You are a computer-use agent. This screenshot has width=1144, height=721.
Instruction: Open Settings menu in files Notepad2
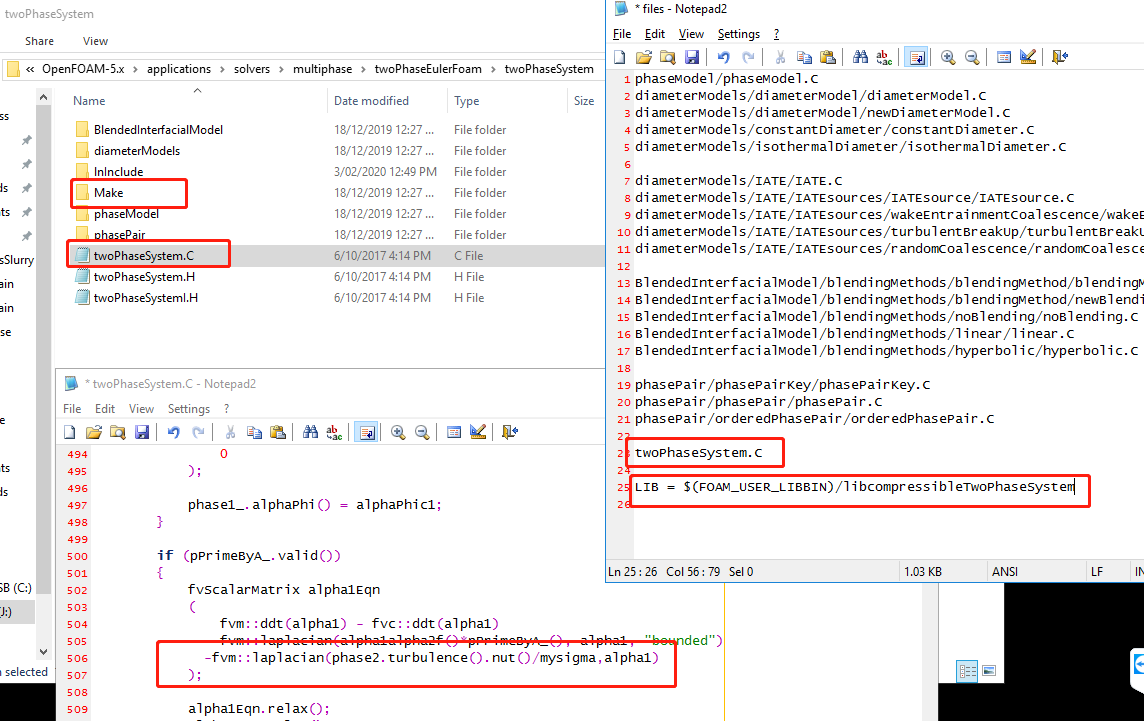click(739, 34)
